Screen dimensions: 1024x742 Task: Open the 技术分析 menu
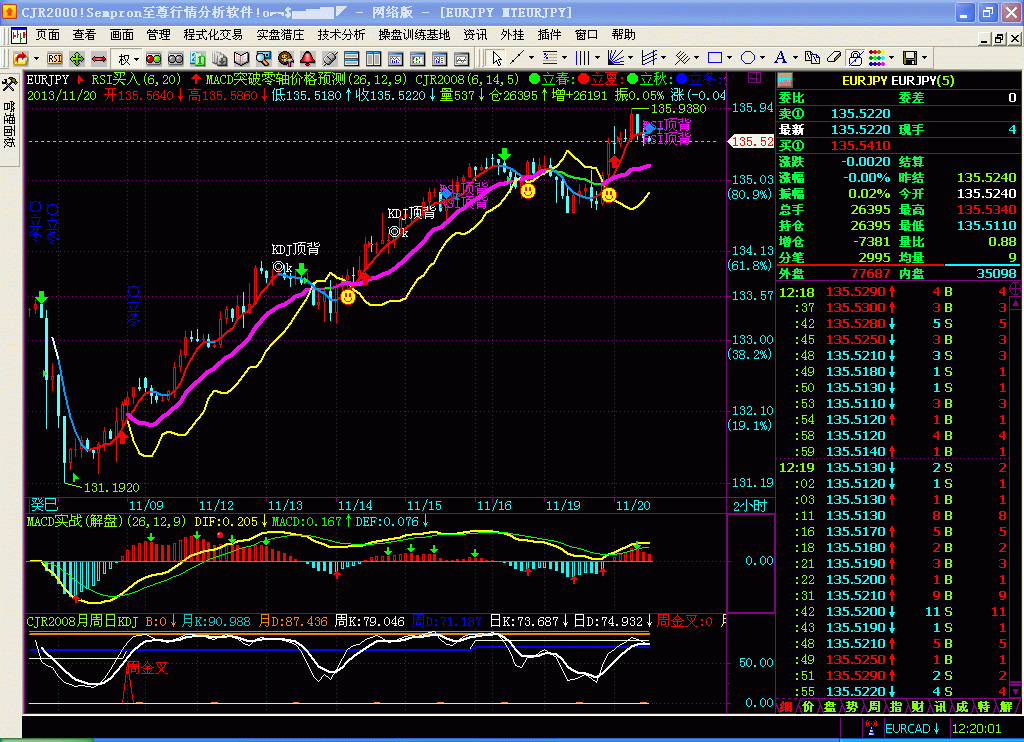click(x=341, y=34)
